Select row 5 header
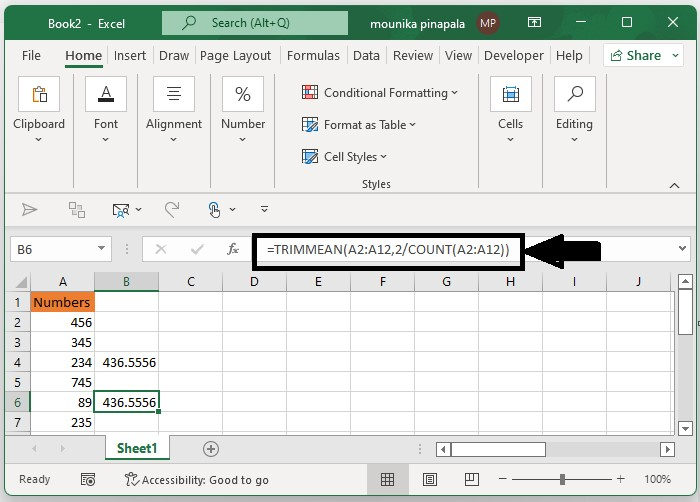Viewport: 700px width, 502px height. click(x=17, y=382)
